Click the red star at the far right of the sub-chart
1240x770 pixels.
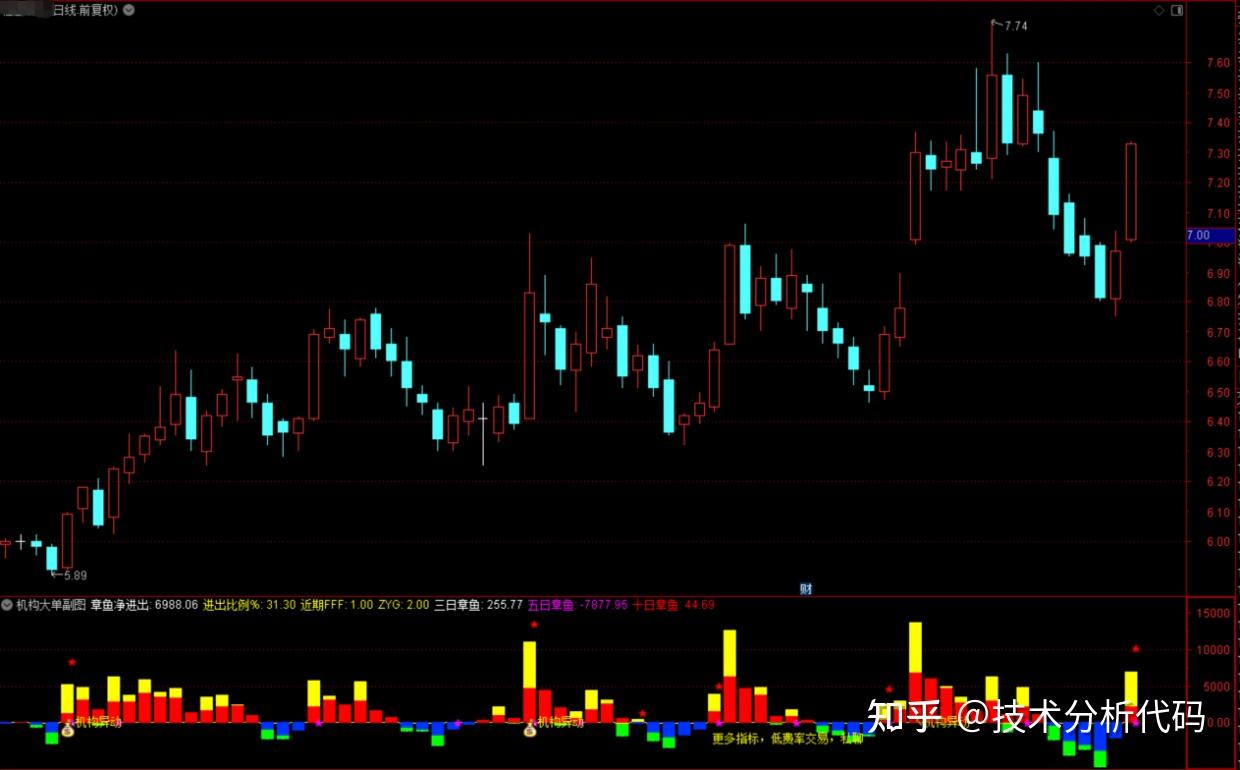(x=1135, y=649)
